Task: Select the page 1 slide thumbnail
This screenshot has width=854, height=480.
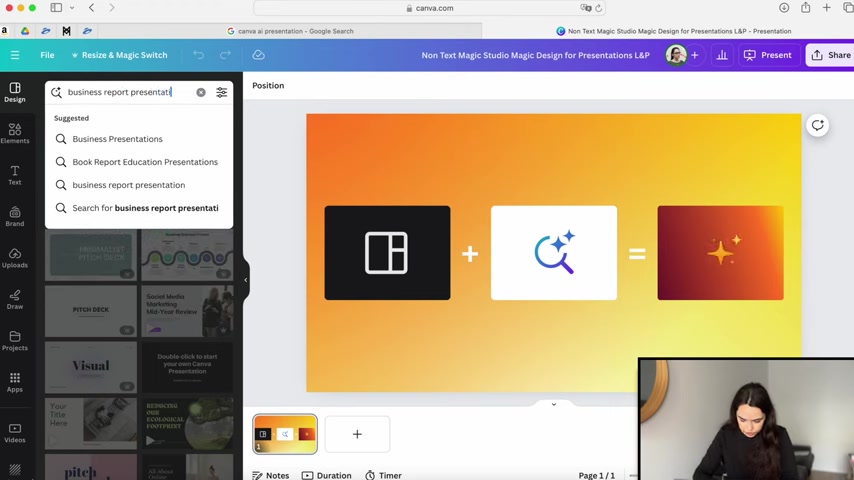Action: point(285,434)
